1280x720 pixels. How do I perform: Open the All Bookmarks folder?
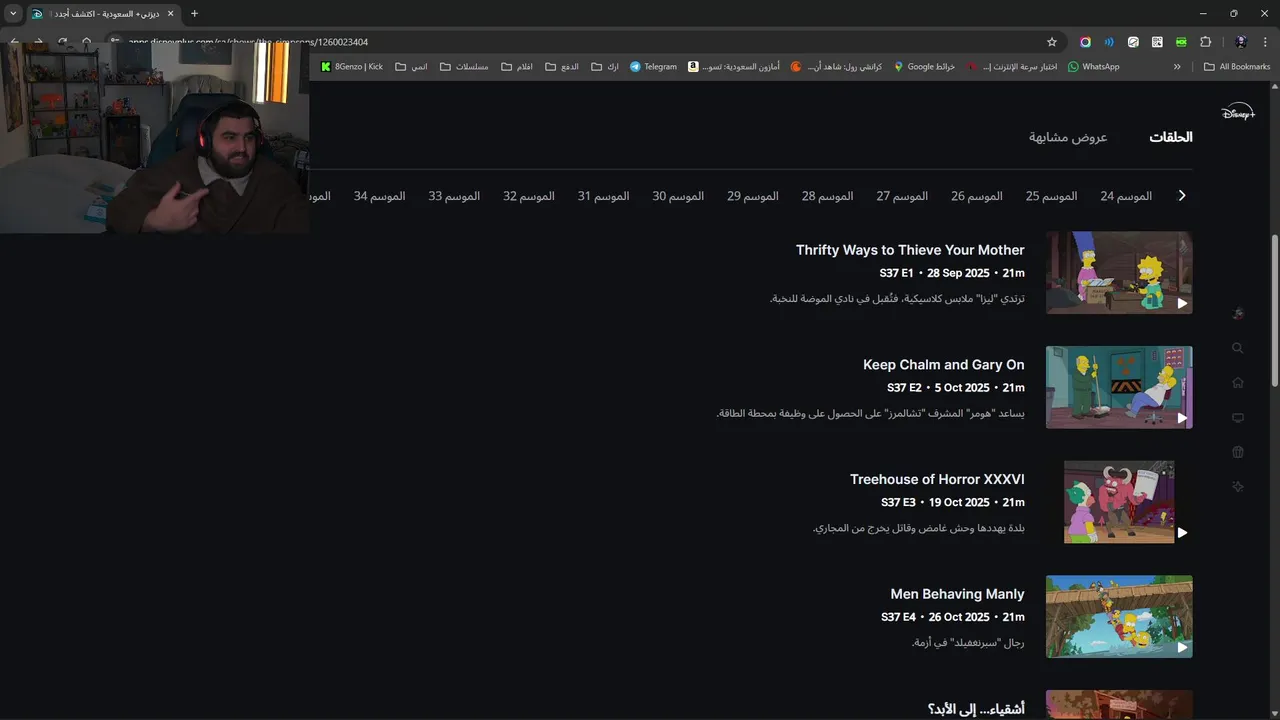pyautogui.click(x=1237, y=67)
